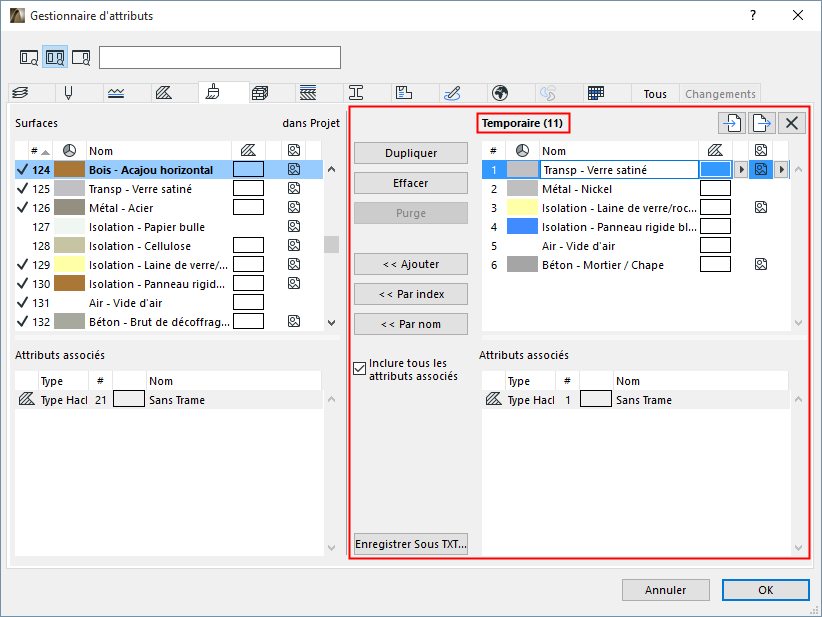Image resolution: width=822 pixels, height=617 pixels.
Task: Select Béton - Brut de décoffrag... row
Action: click(169, 322)
